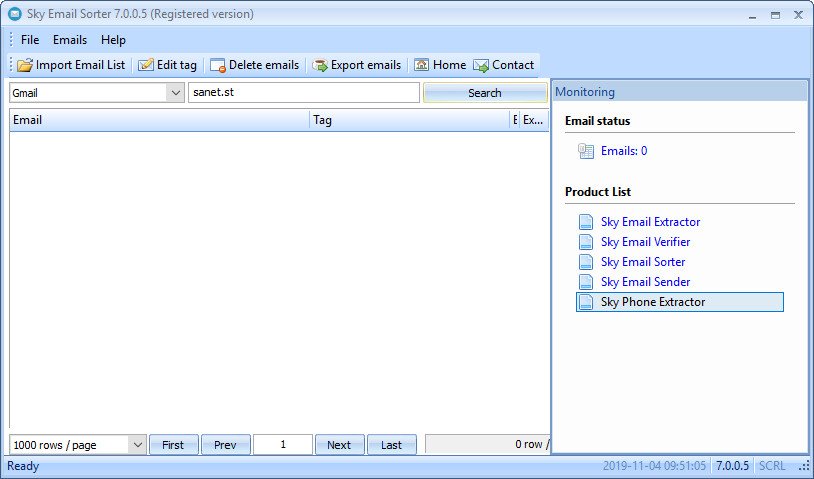Click the Monitoring panel header

(680, 92)
